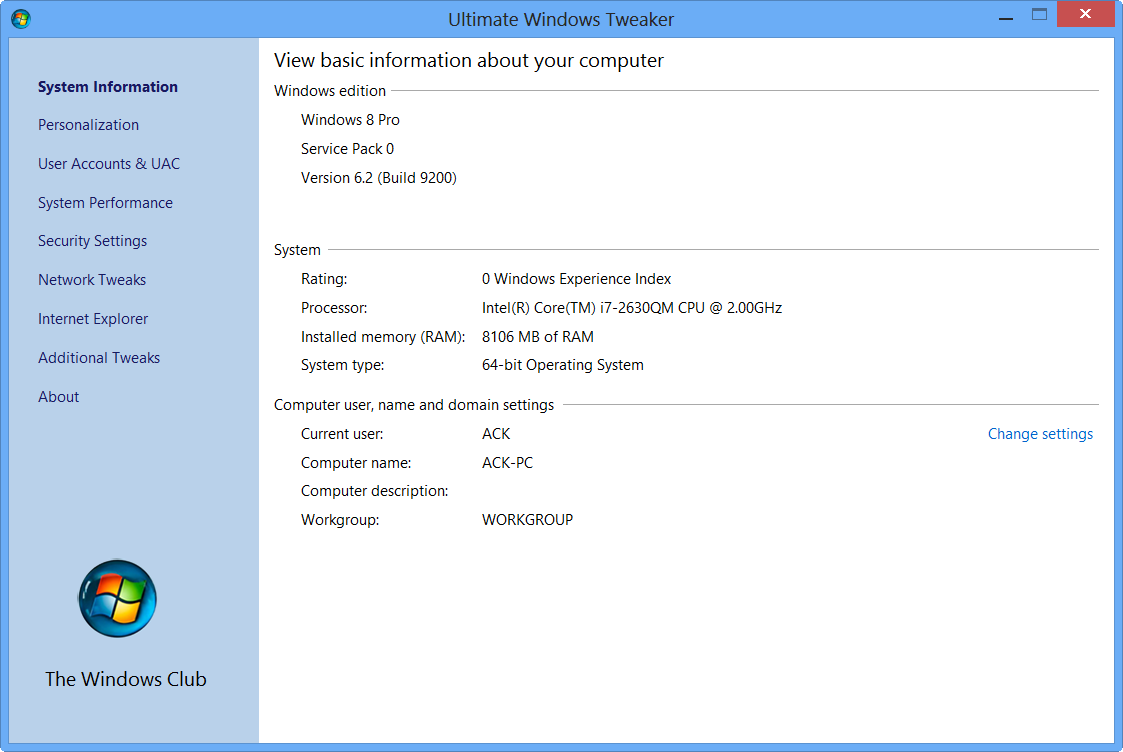The width and height of the screenshot is (1123, 752).
Task: Click the 8106 MB of RAM value
Action: pos(538,337)
